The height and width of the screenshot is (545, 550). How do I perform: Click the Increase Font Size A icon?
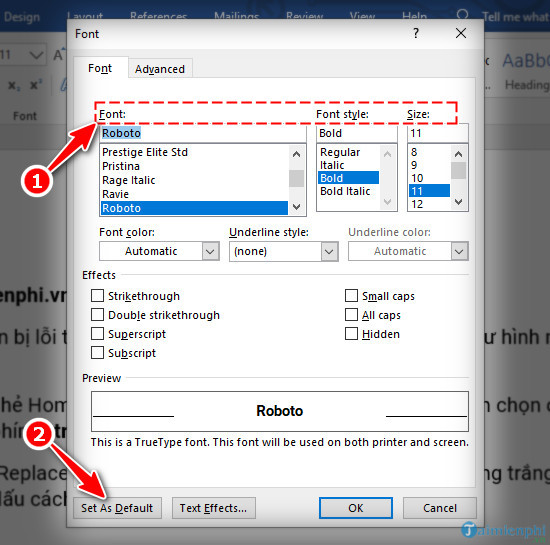tap(59, 55)
